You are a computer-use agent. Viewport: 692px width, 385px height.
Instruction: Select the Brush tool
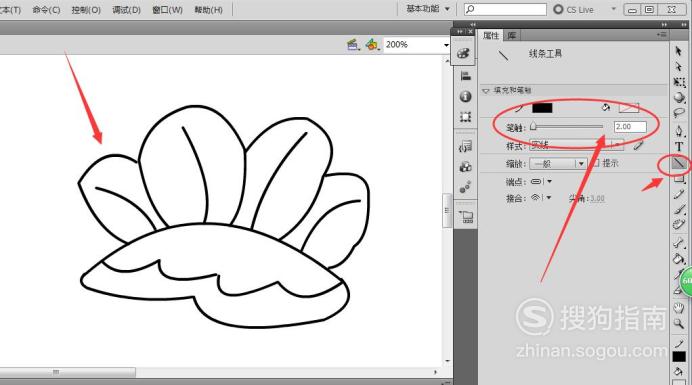pyautogui.click(x=679, y=209)
